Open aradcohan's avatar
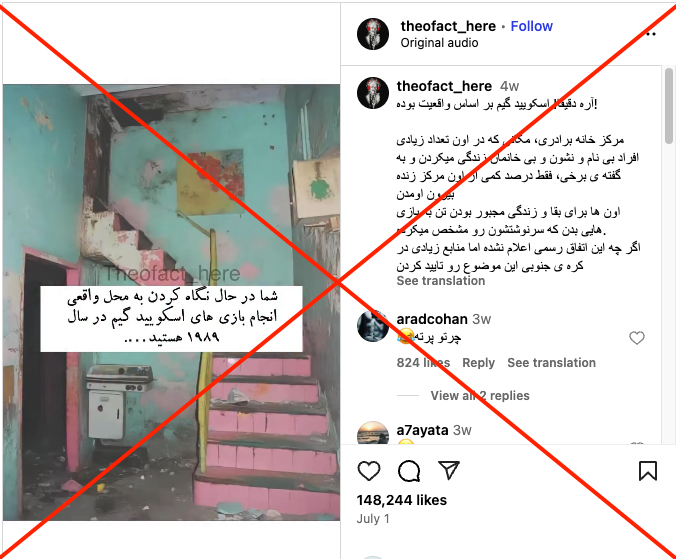Image resolution: width=676 pixels, height=559 pixels. pyautogui.click(x=373, y=326)
